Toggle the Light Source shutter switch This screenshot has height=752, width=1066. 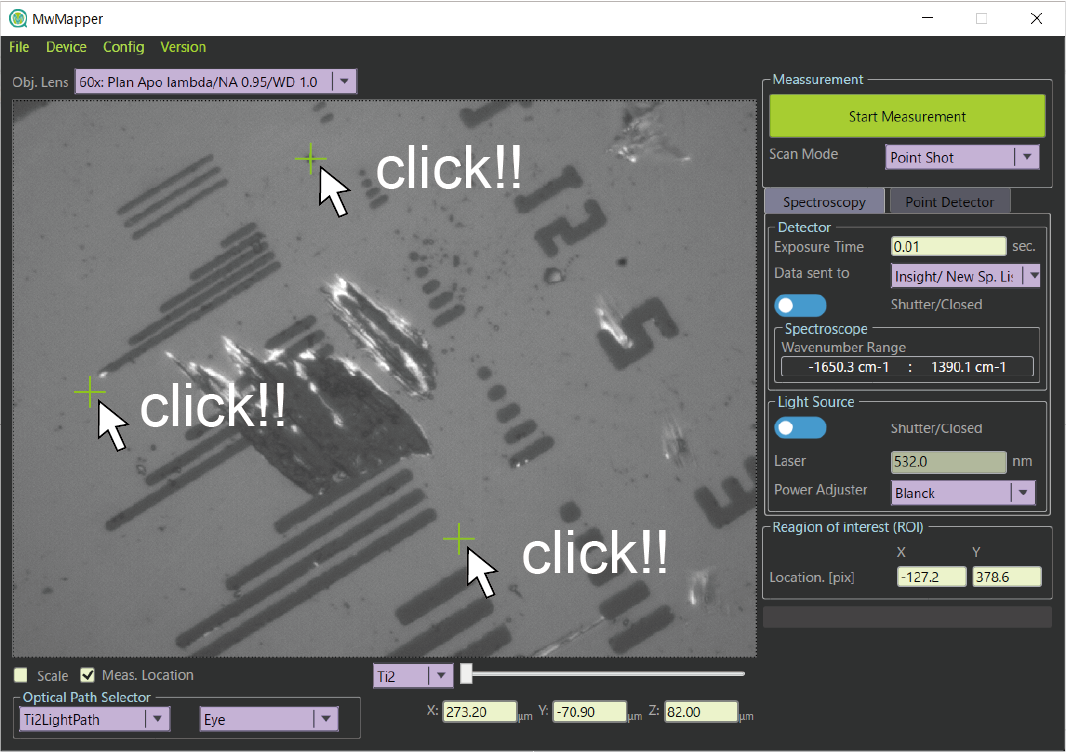click(x=800, y=428)
